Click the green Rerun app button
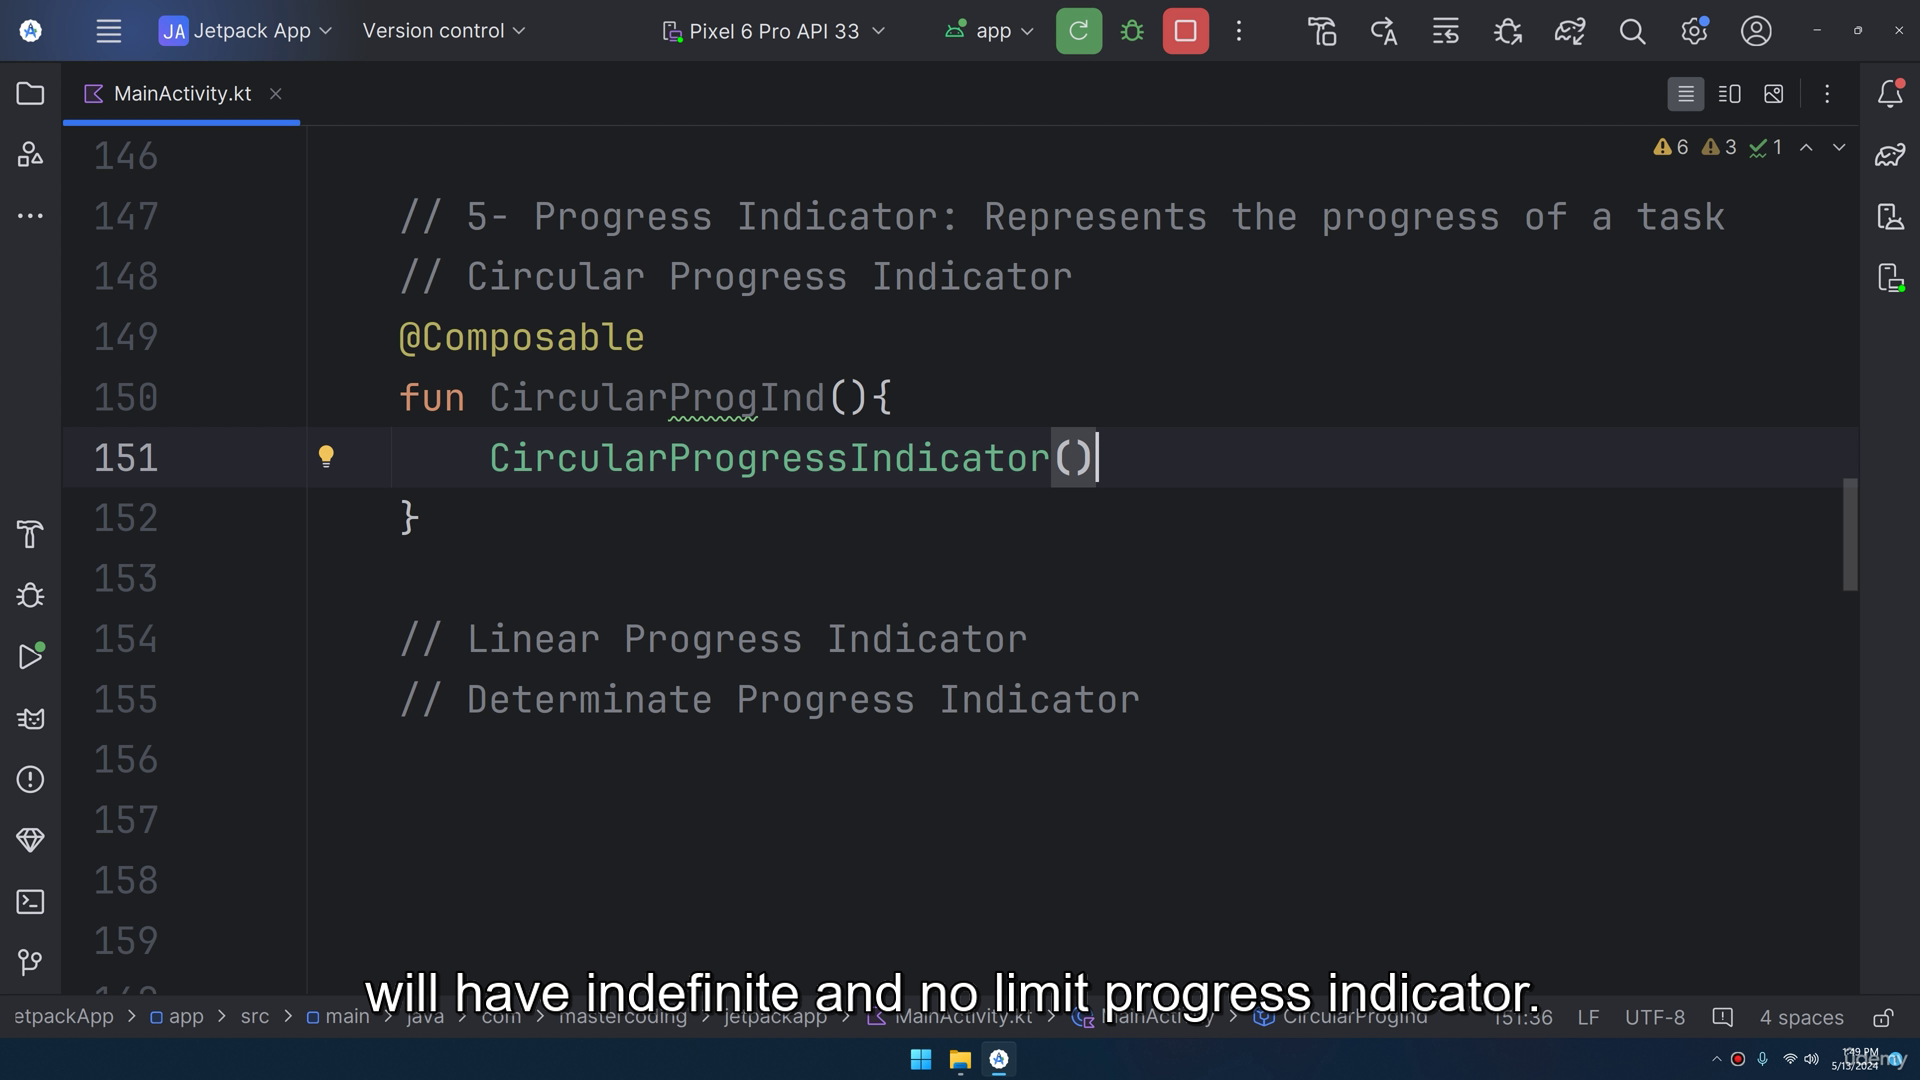Screen dimensions: 1920x1080 1079,31
